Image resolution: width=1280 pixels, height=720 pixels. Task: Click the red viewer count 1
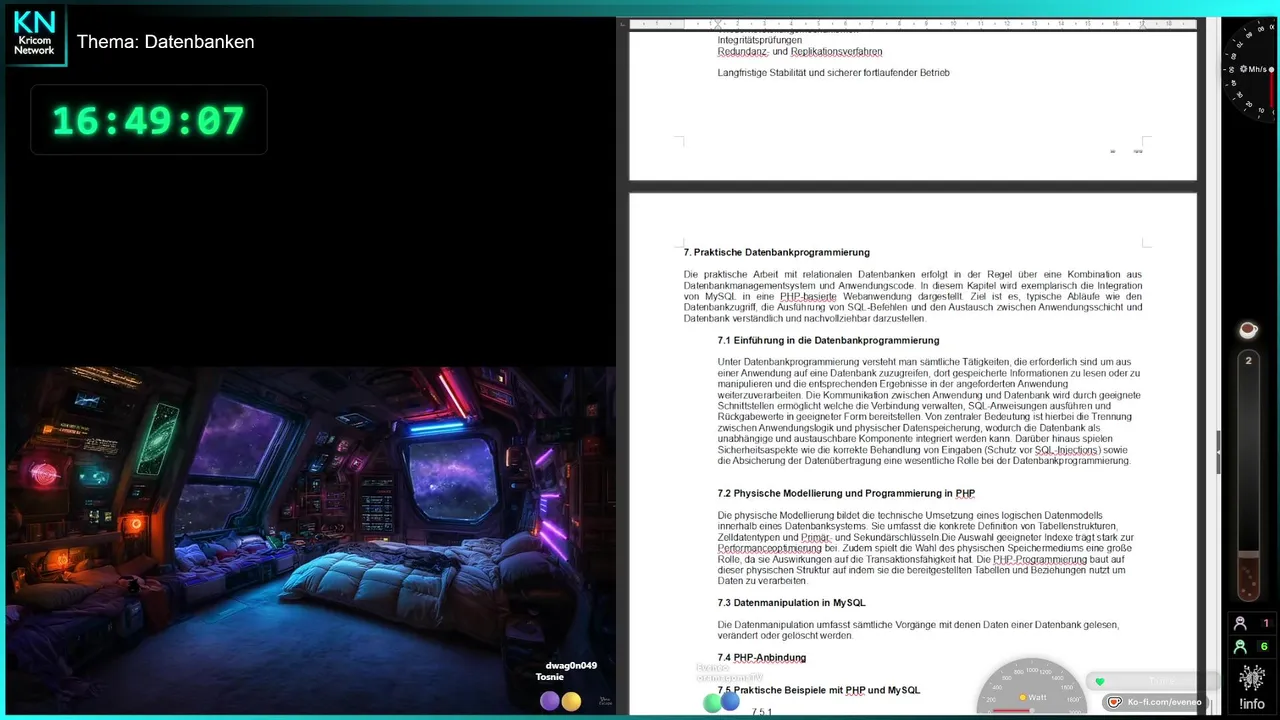[x=1265, y=623]
